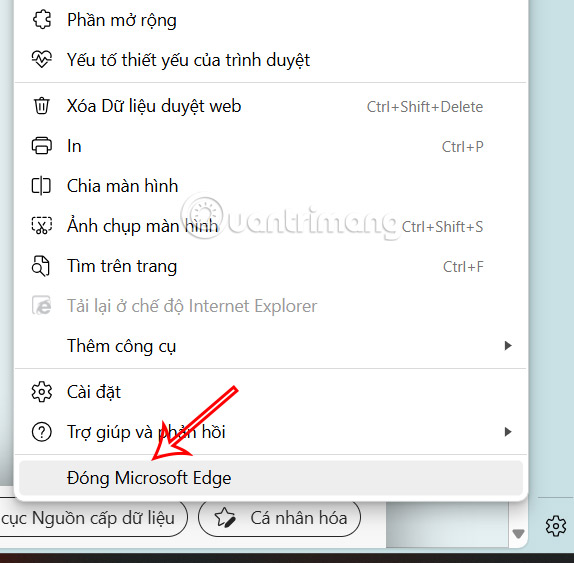Screen dimensions: 574x563
Task: Click the printer icon
Action: tap(42, 146)
